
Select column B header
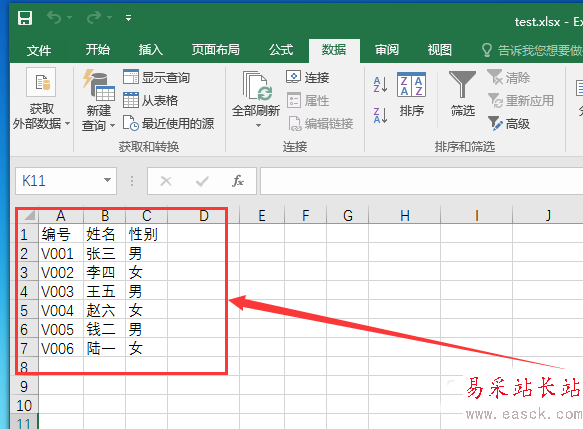[x=105, y=215]
